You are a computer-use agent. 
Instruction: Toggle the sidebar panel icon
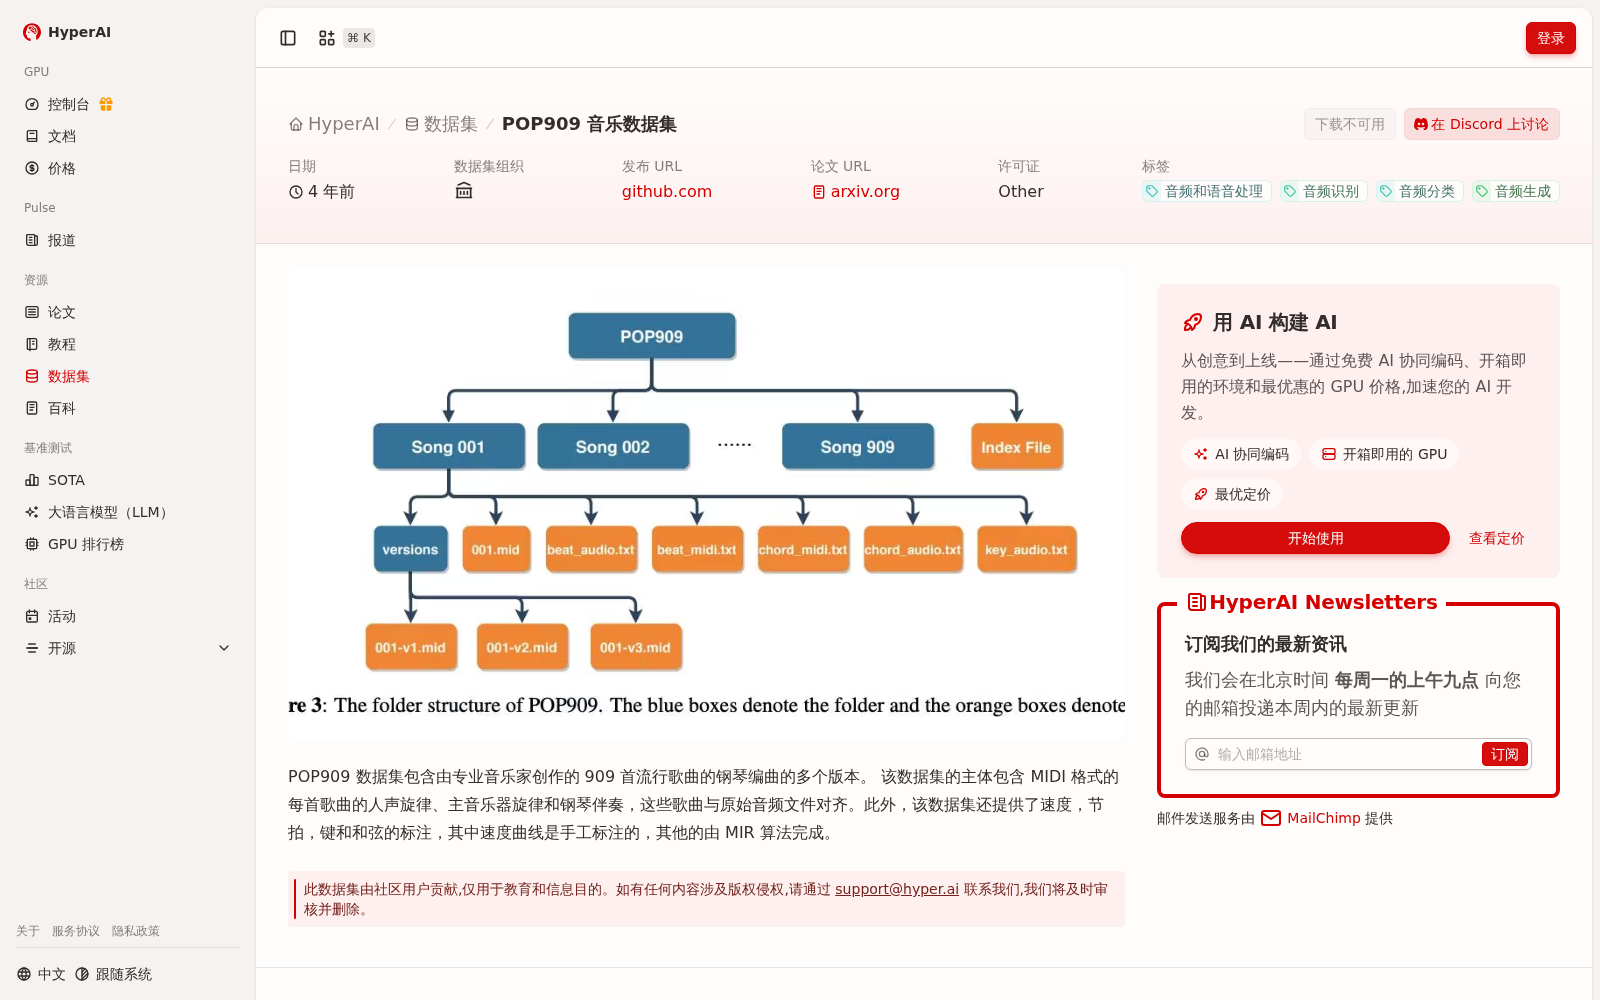point(288,38)
